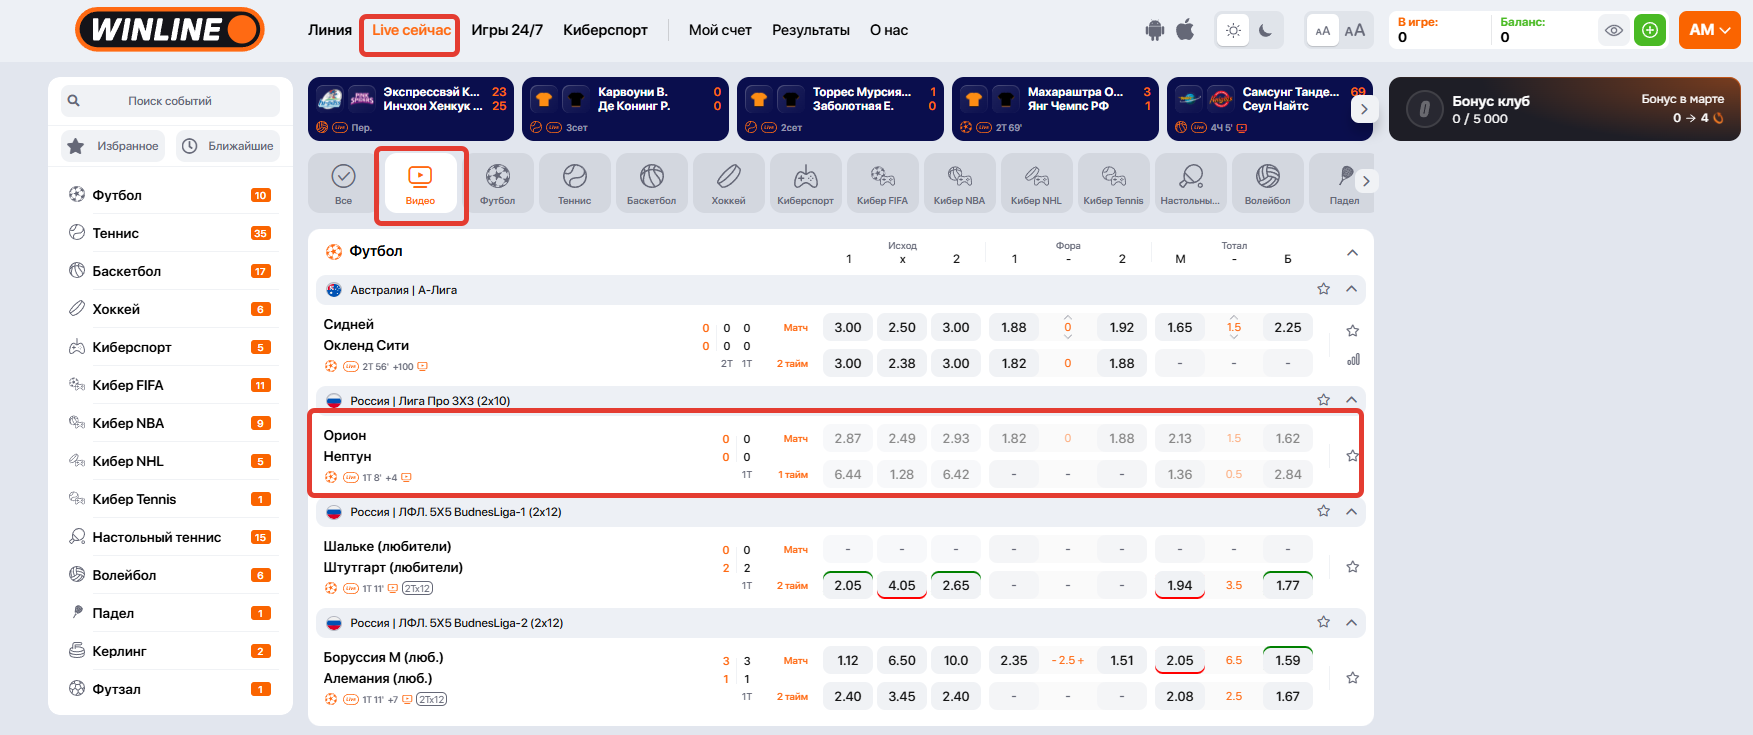The image size is (1753, 735).
Task: Click the Поиск событий search field
Action: [170, 101]
